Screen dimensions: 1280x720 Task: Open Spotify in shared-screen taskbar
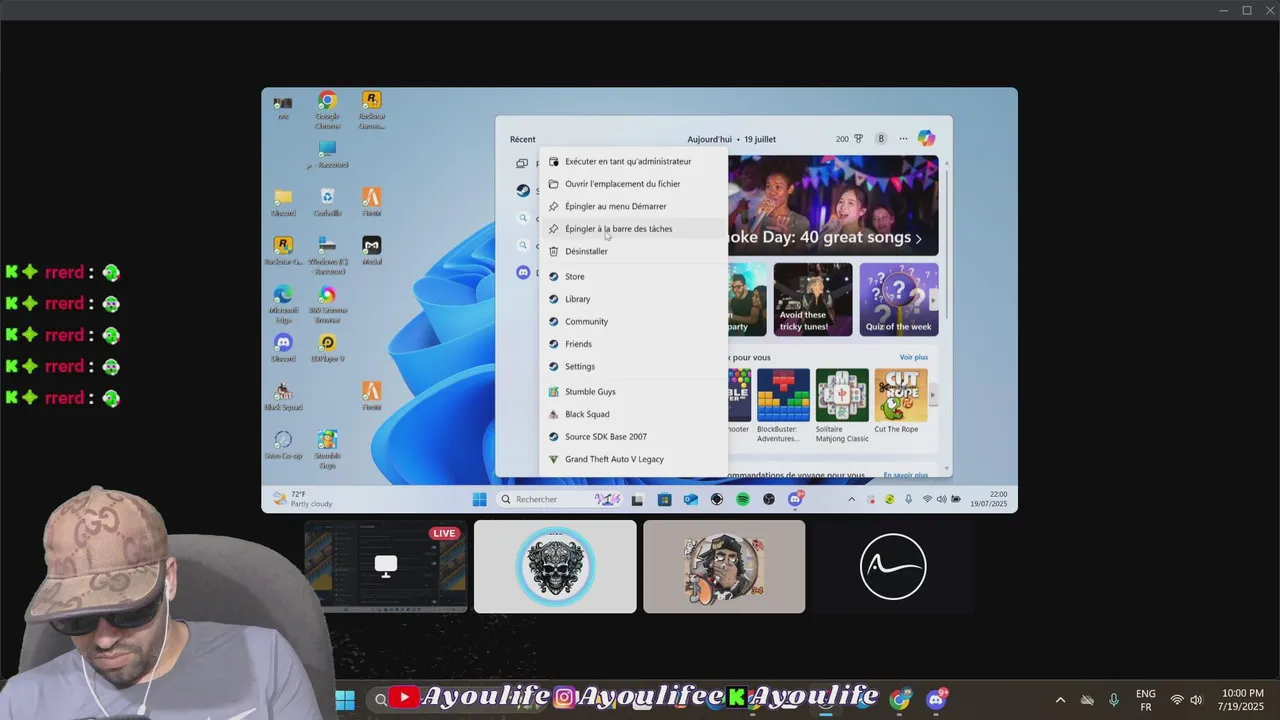click(743, 499)
